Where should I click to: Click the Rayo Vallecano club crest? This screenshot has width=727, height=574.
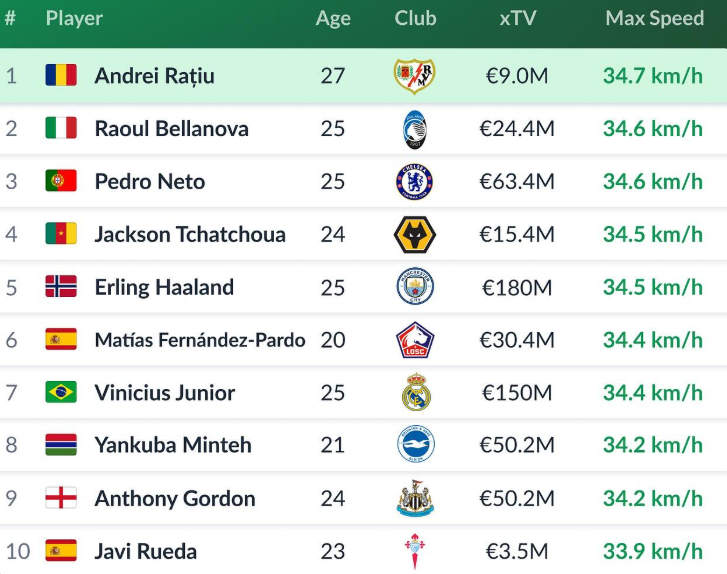pyautogui.click(x=414, y=76)
